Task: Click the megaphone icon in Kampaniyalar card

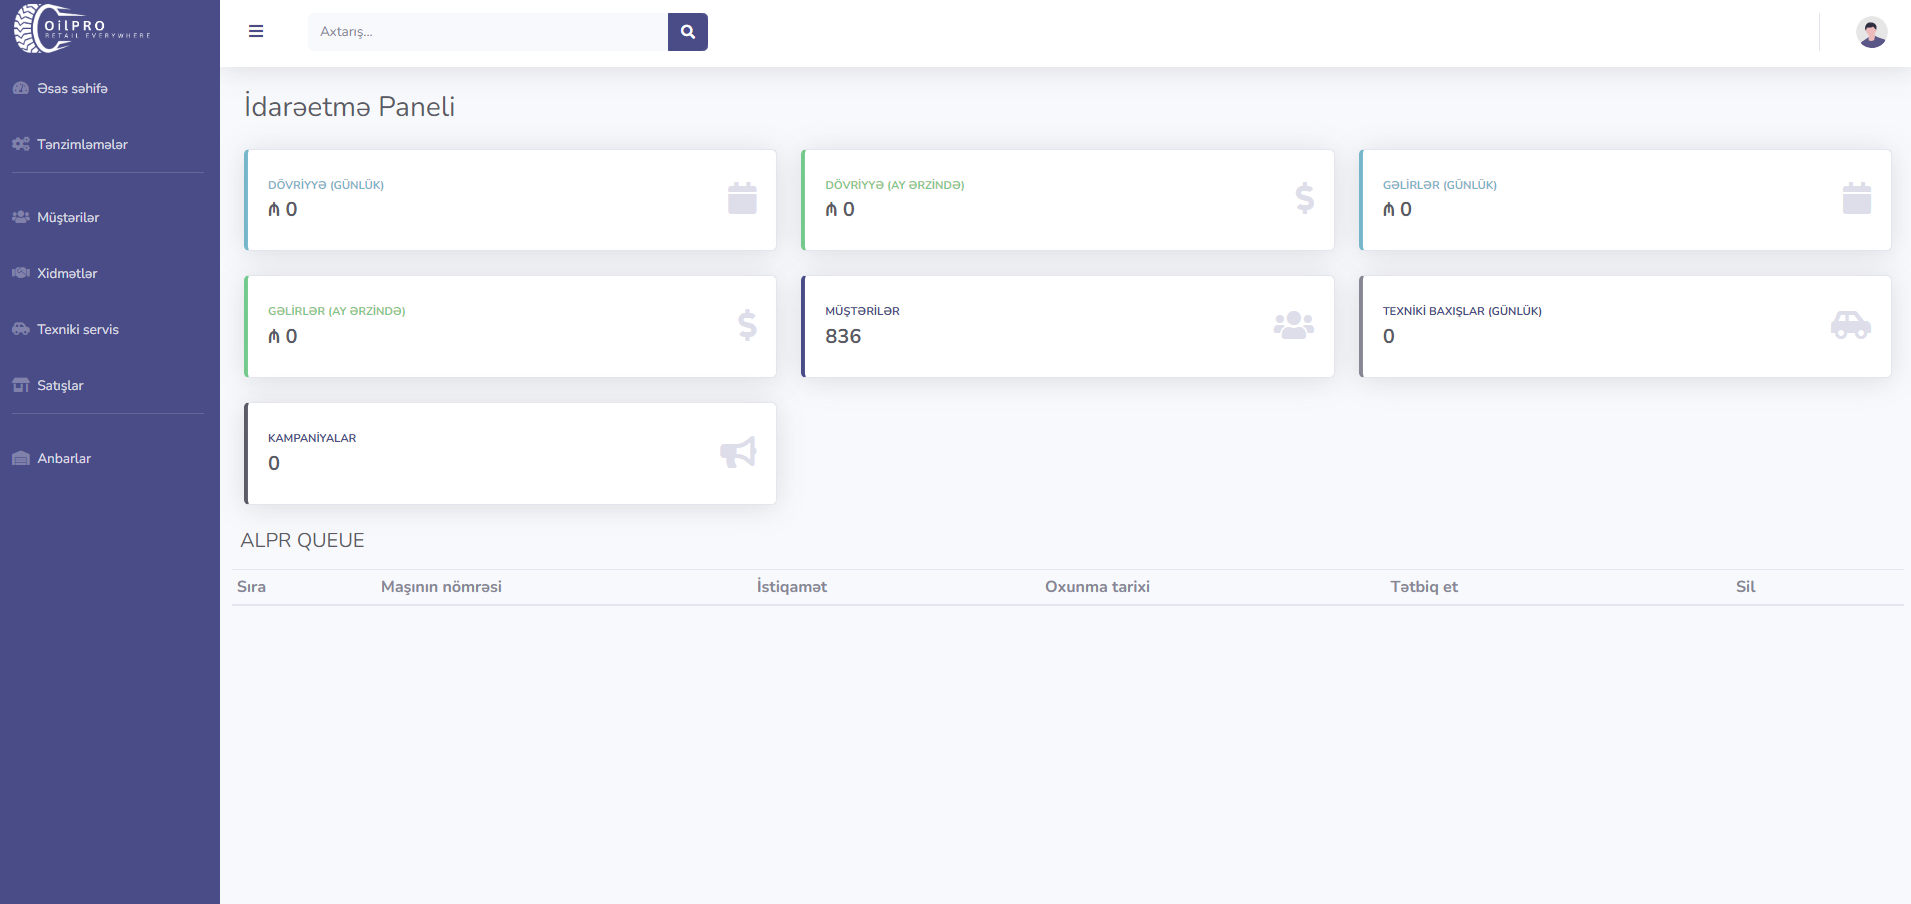Action: 738,452
